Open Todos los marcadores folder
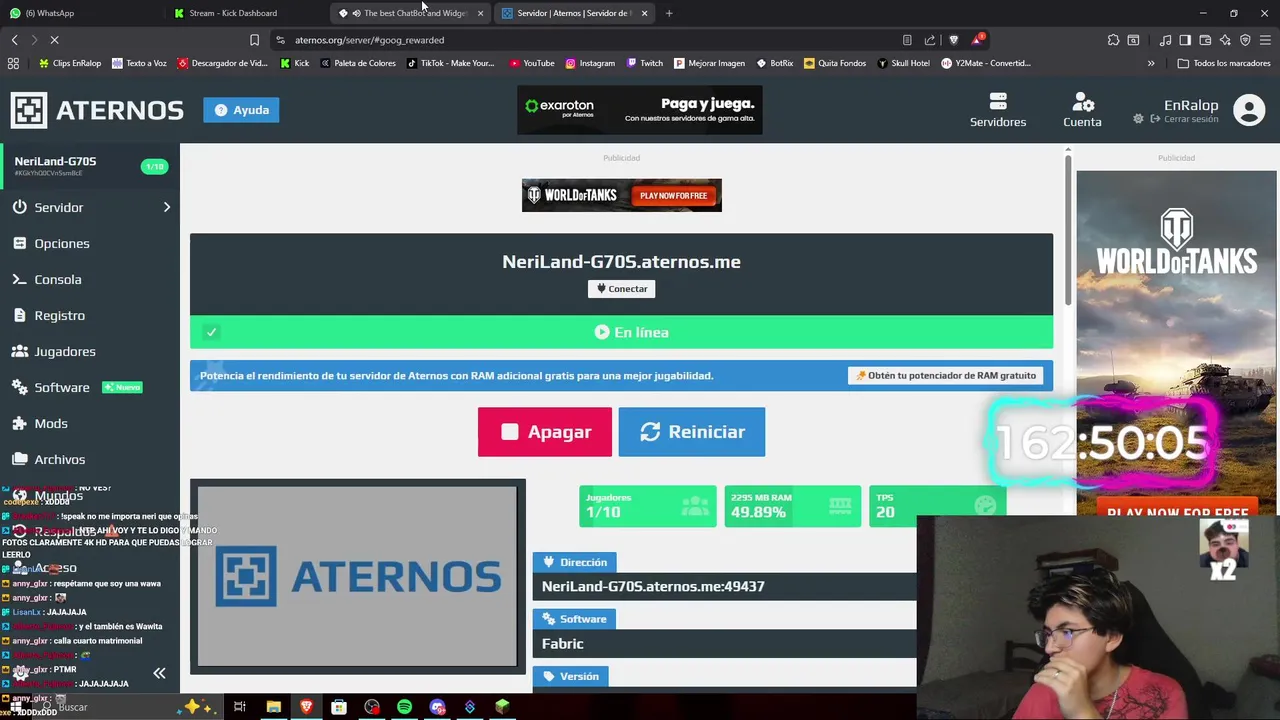 click(1224, 63)
